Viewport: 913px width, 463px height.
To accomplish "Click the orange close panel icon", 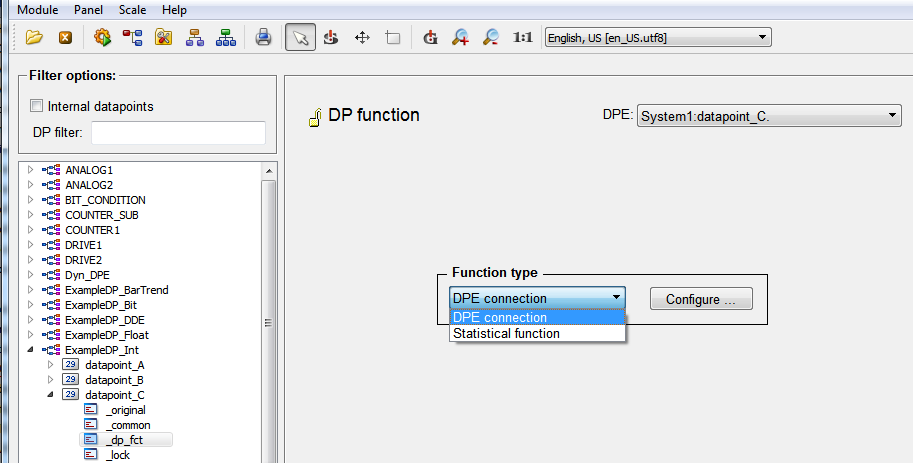I will (65, 38).
